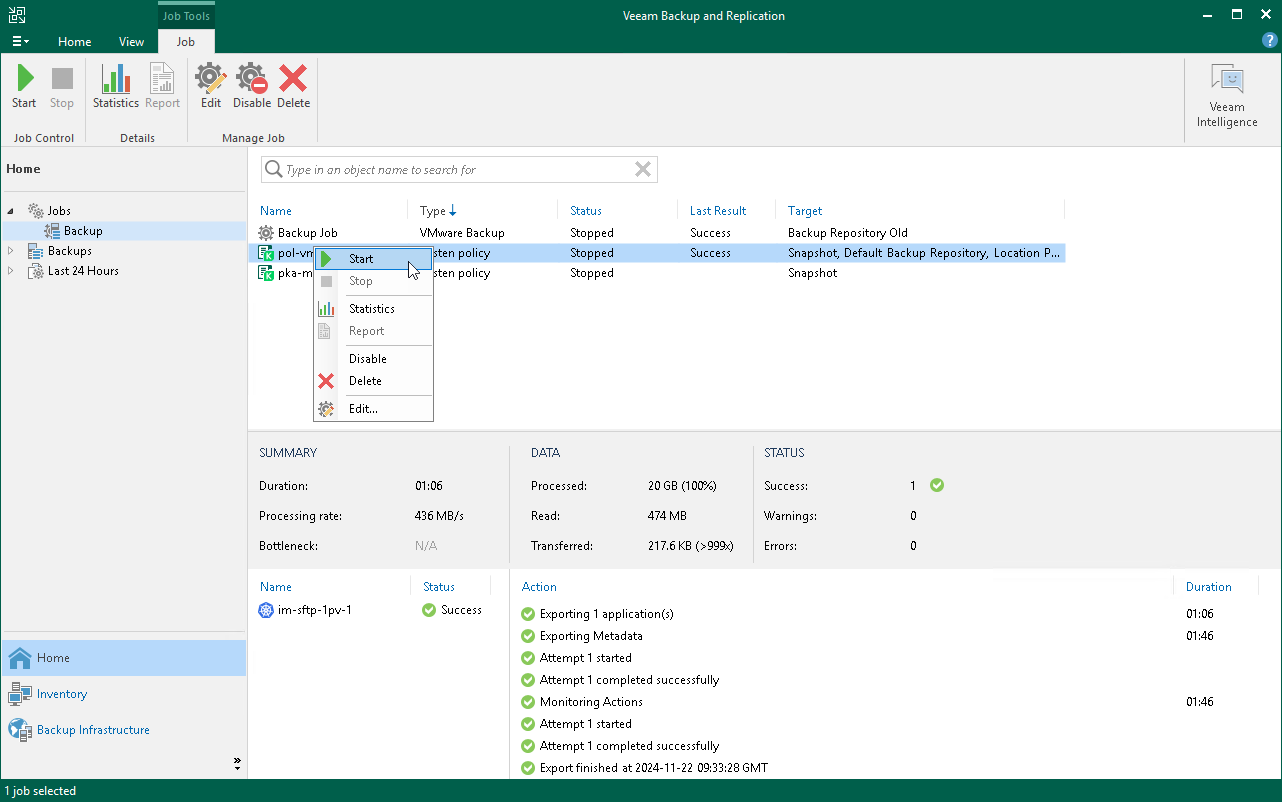Collapse the Jobs tree node

click(12, 211)
